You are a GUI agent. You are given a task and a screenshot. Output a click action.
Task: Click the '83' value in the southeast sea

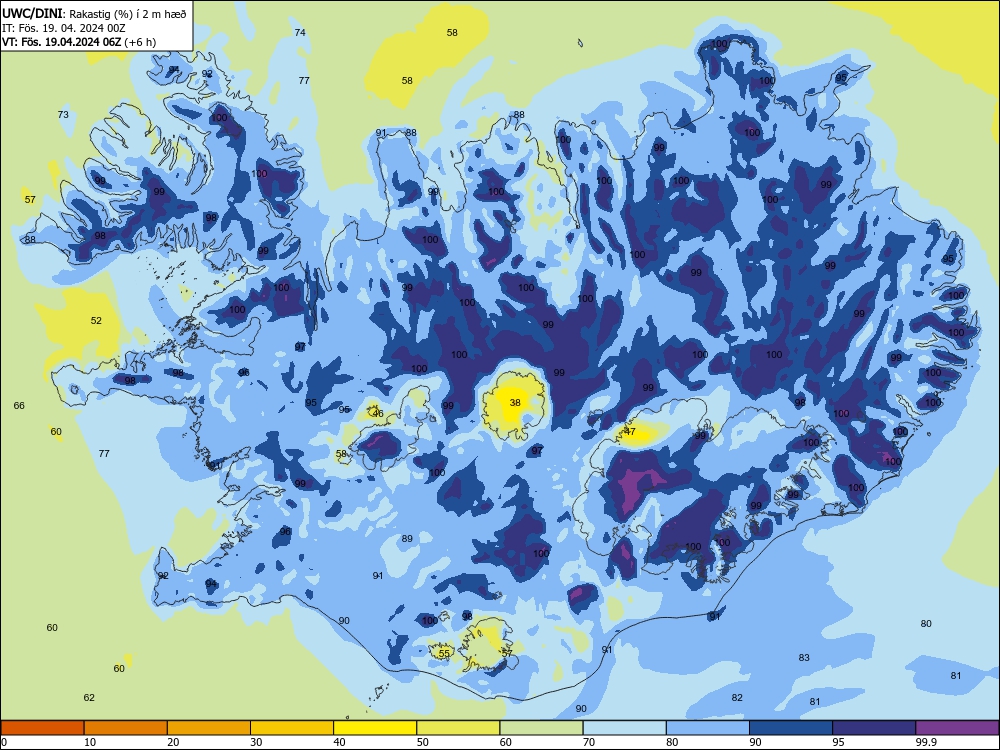pyautogui.click(x=804, y=658)
